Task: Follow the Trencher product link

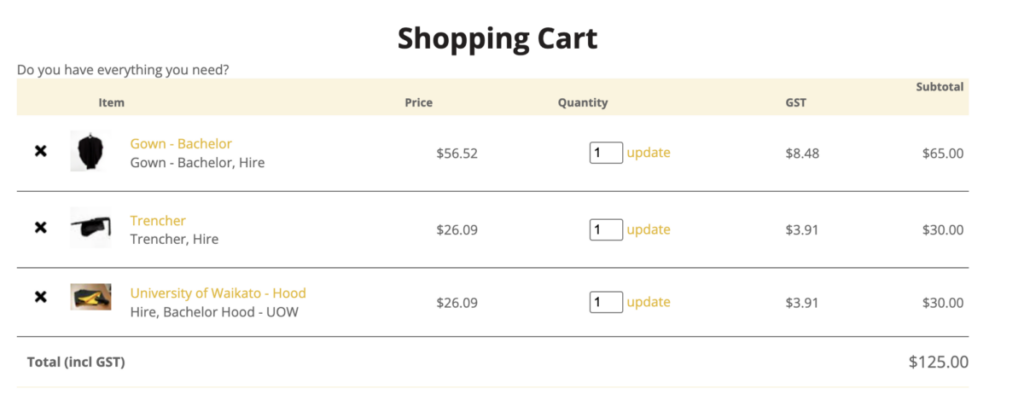Action: 158,221
